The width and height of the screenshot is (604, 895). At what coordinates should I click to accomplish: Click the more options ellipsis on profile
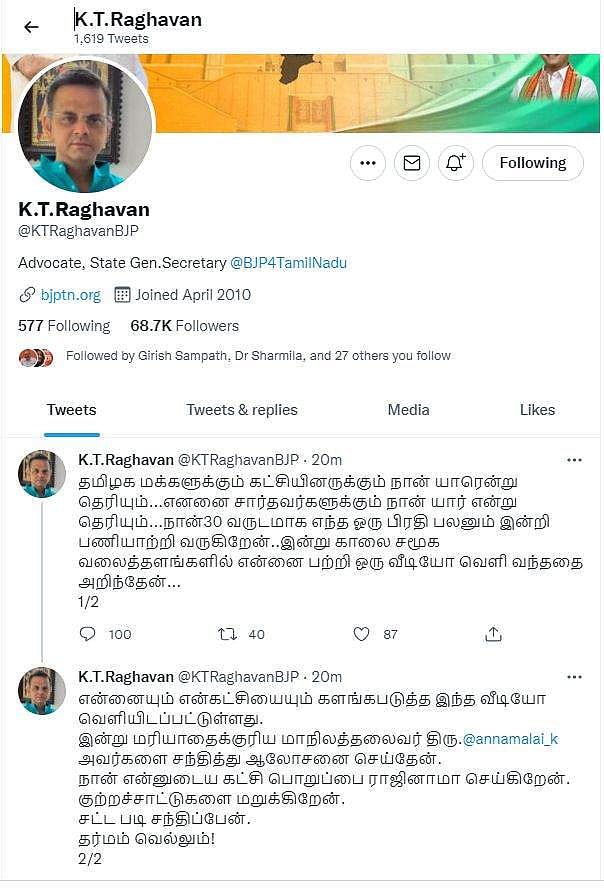[367, 162]
